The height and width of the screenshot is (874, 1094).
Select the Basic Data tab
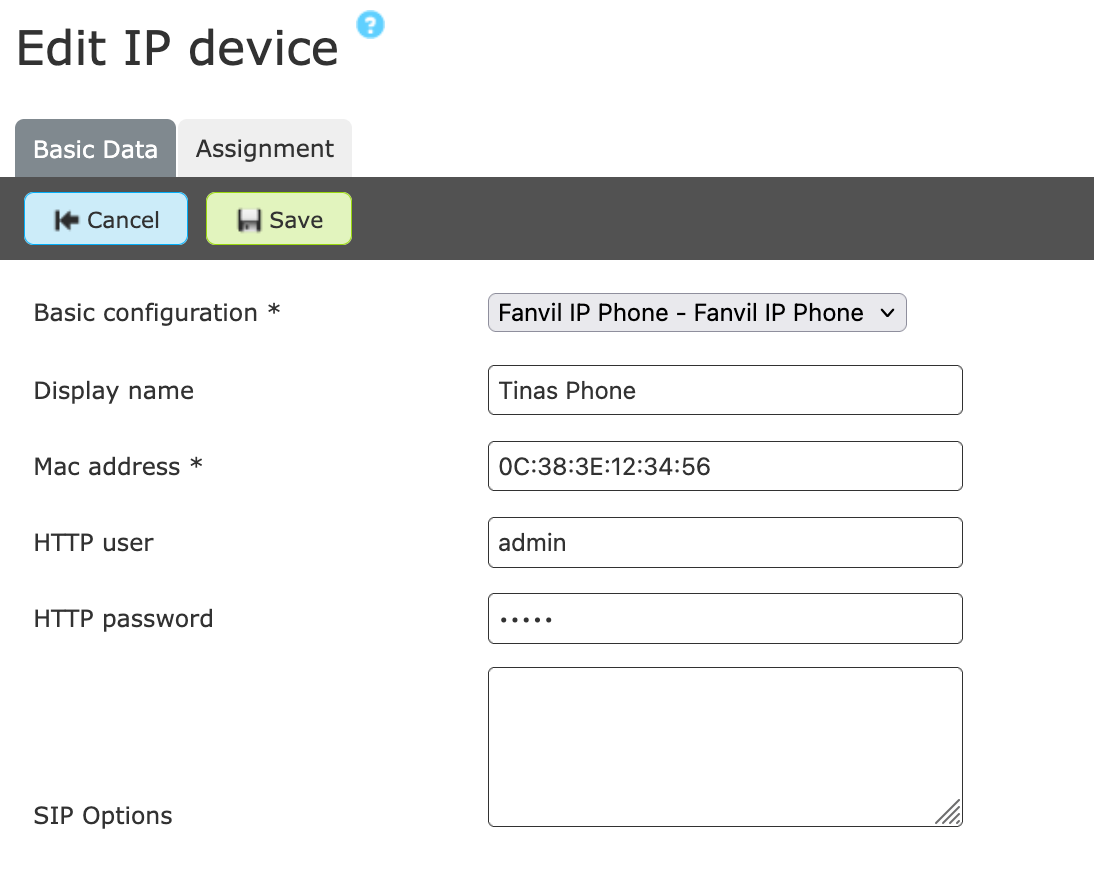pos(95,148)
